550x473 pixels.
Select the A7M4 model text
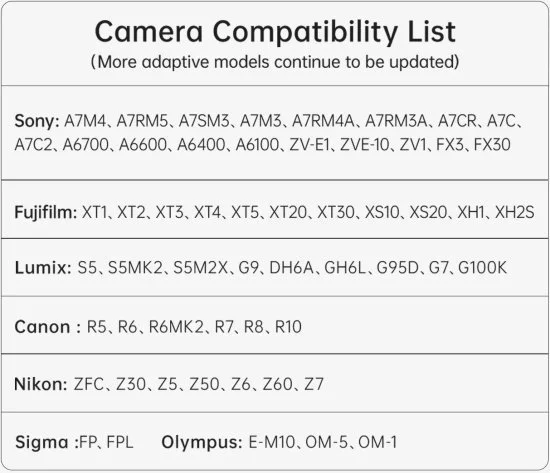coord(85,121)
